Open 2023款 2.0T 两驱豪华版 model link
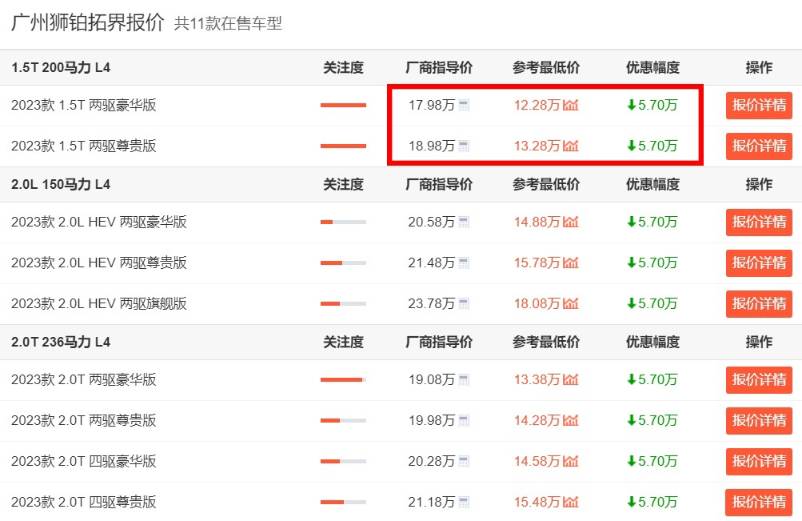 [x=84, y=380]
